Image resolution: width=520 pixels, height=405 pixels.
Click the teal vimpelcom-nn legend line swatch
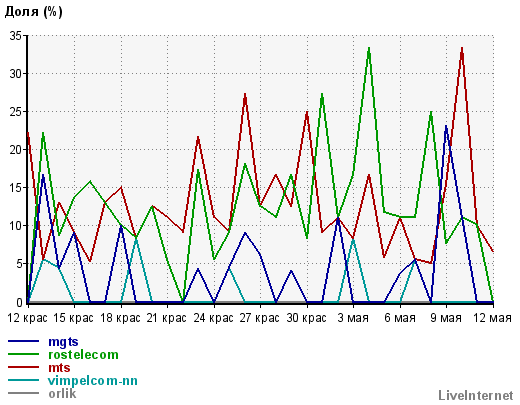click(24, 380)
